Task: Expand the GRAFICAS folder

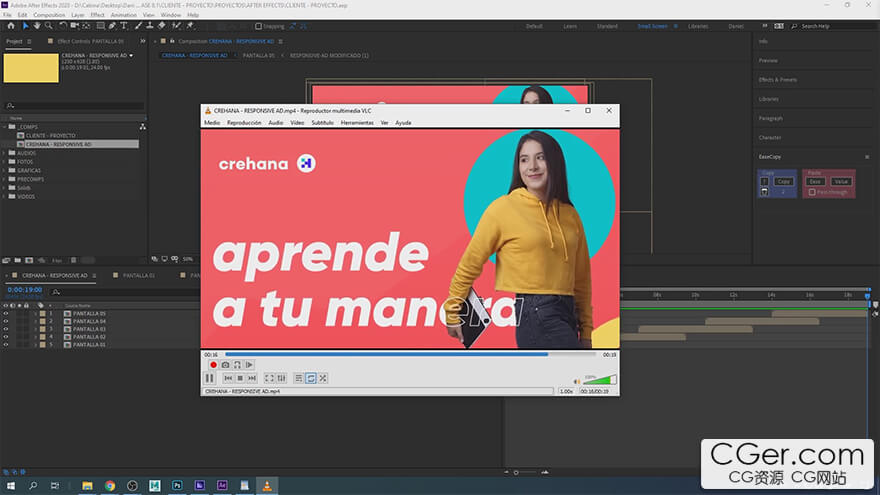Action: [4, 170]
